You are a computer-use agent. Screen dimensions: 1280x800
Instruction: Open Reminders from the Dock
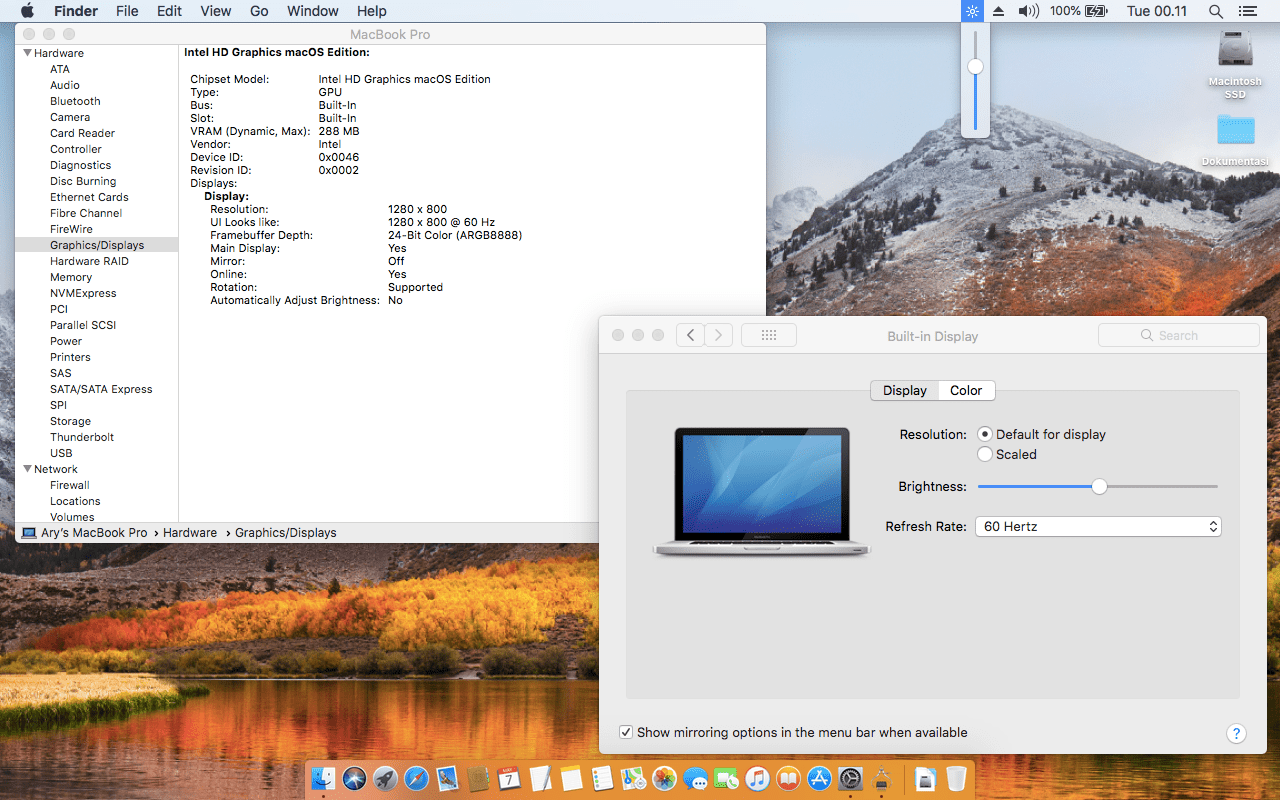point(602,778)
